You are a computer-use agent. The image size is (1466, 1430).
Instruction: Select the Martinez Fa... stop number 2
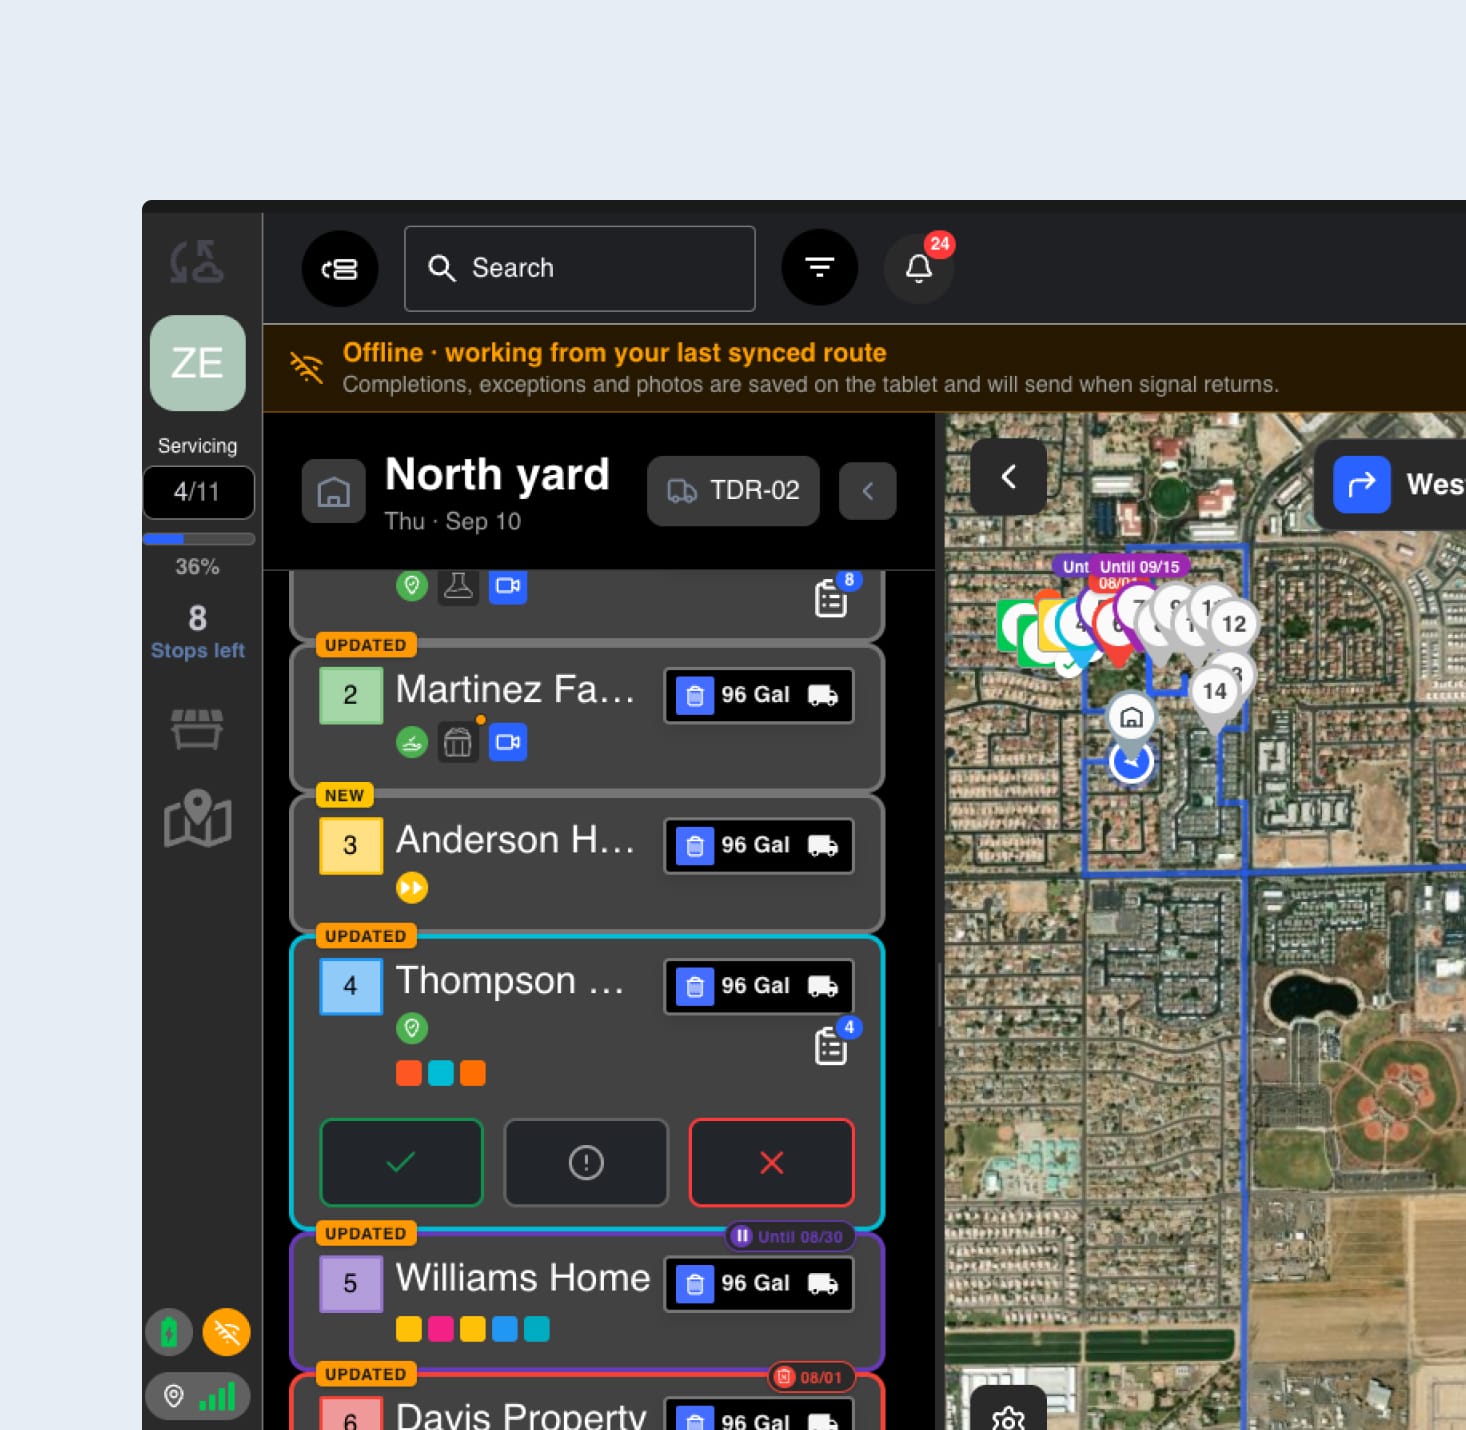[x=351, y=695]
